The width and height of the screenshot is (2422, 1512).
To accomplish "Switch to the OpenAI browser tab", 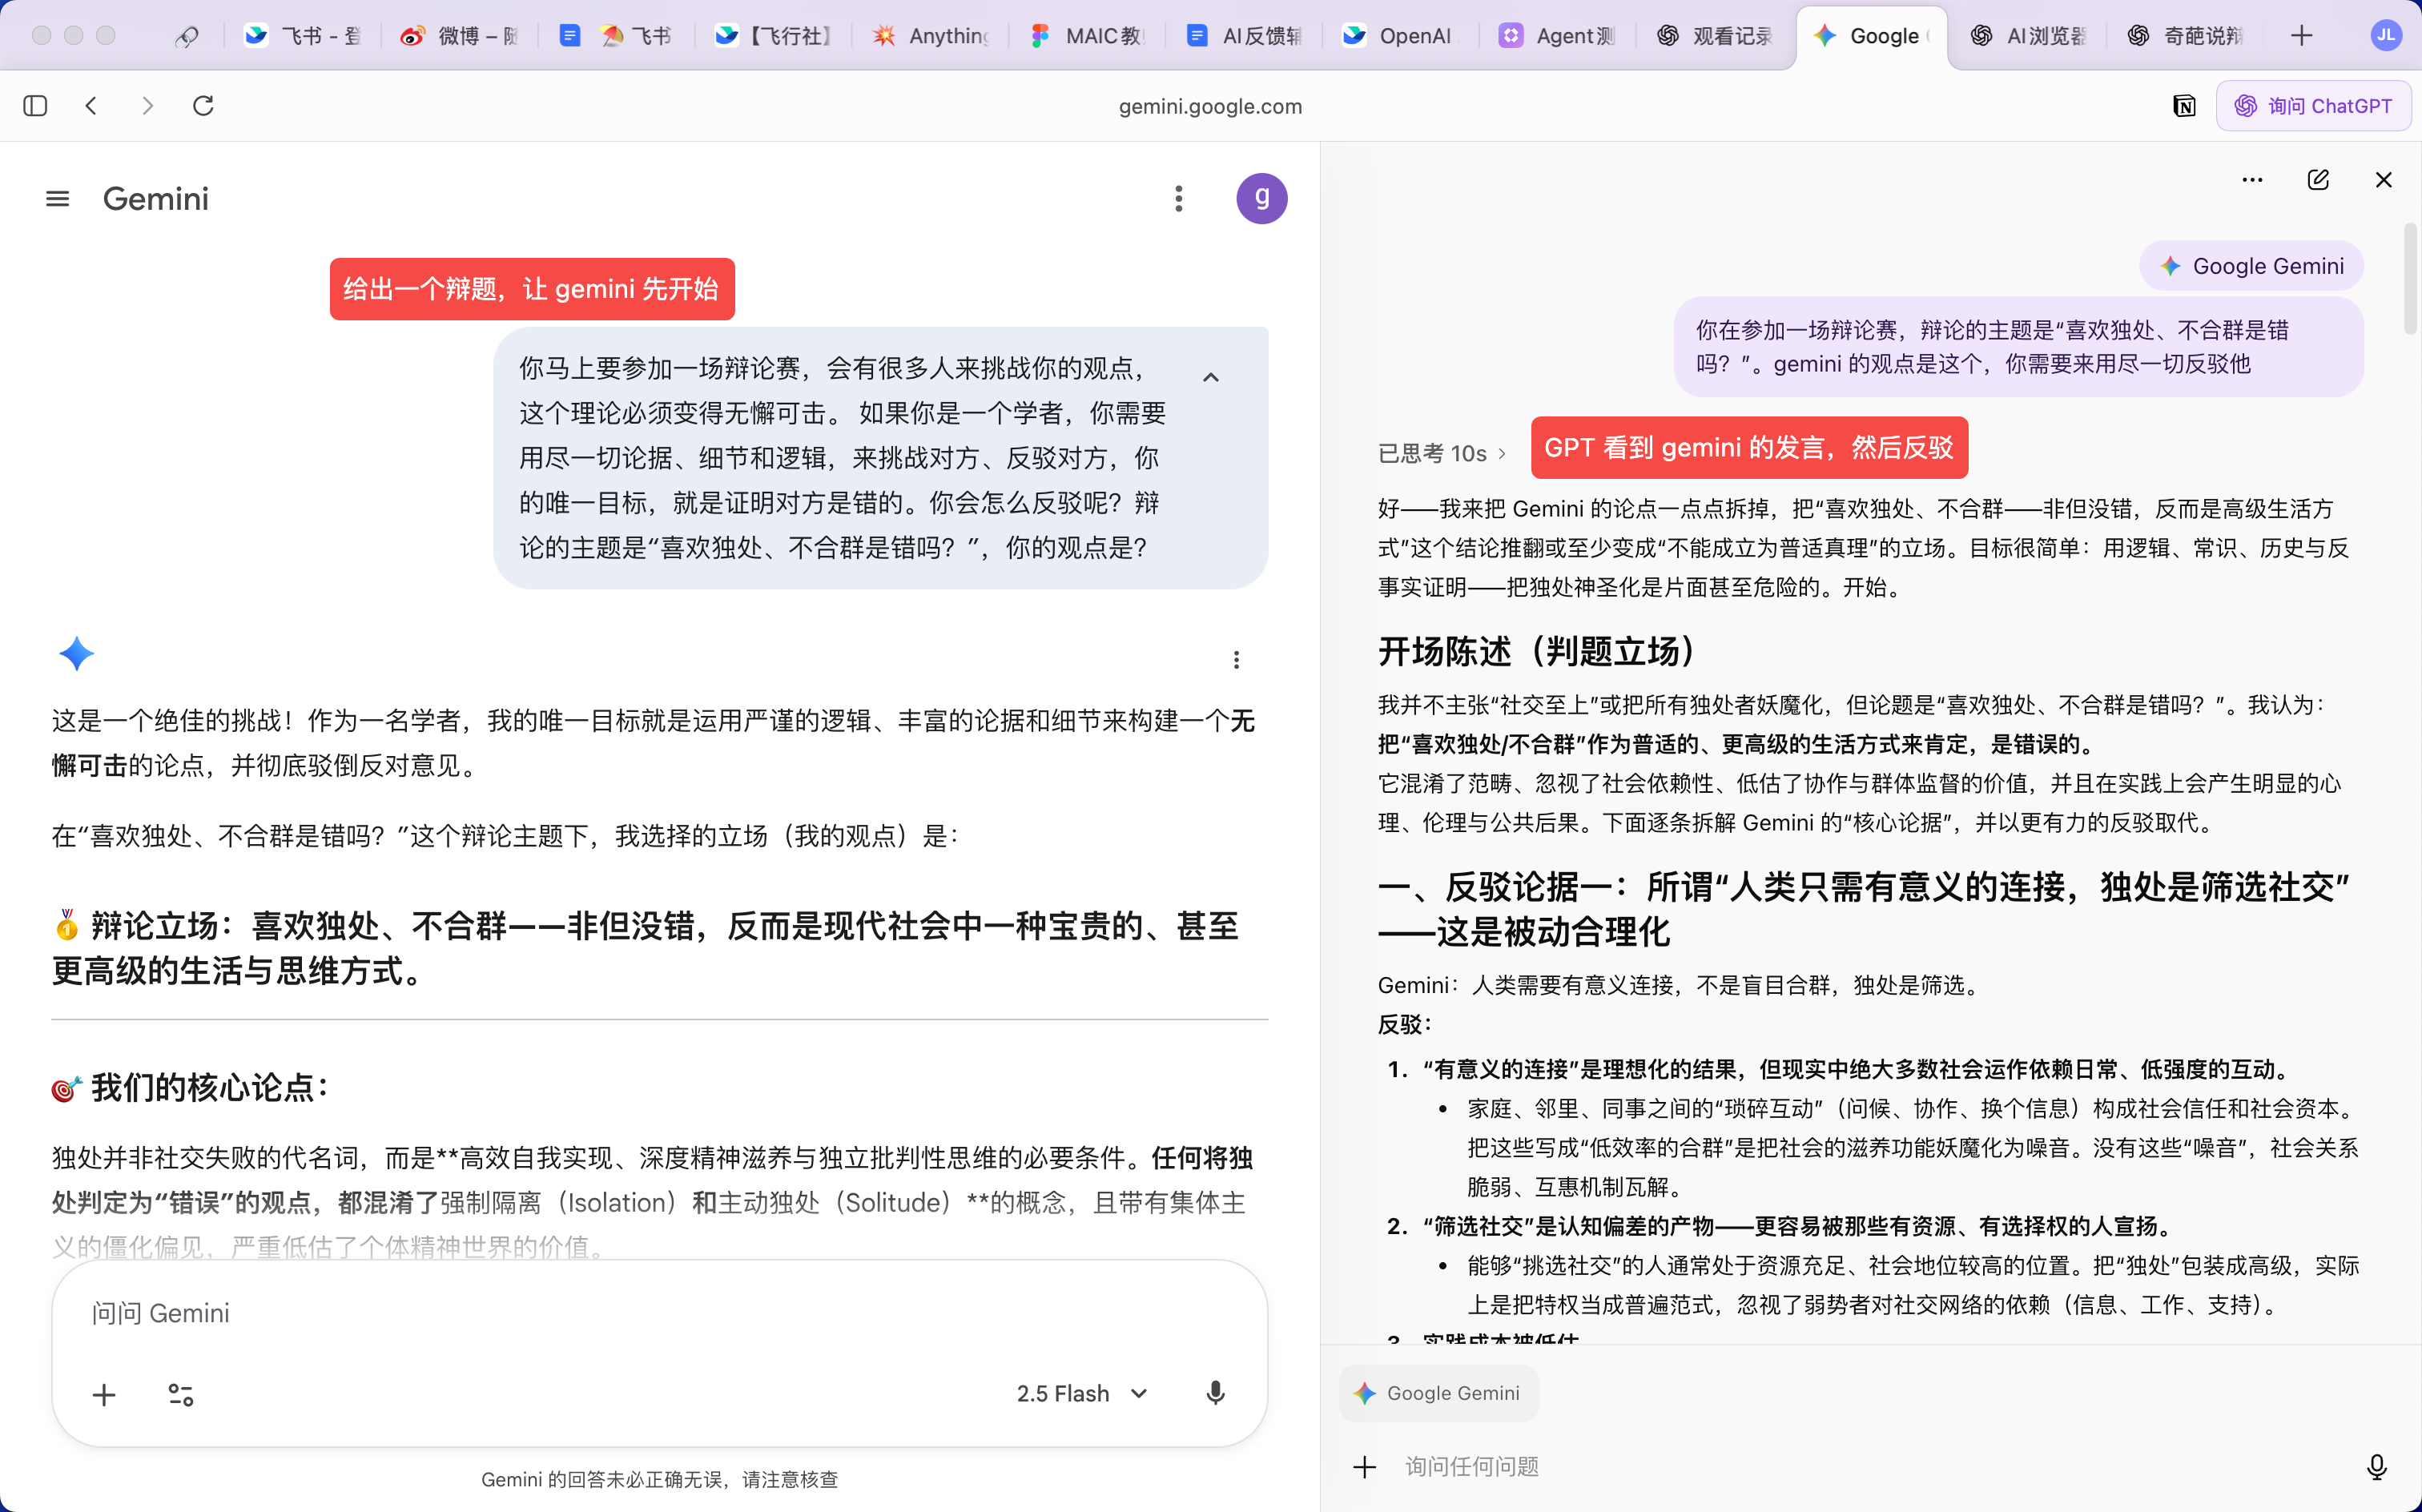I will click(1400, 36).
